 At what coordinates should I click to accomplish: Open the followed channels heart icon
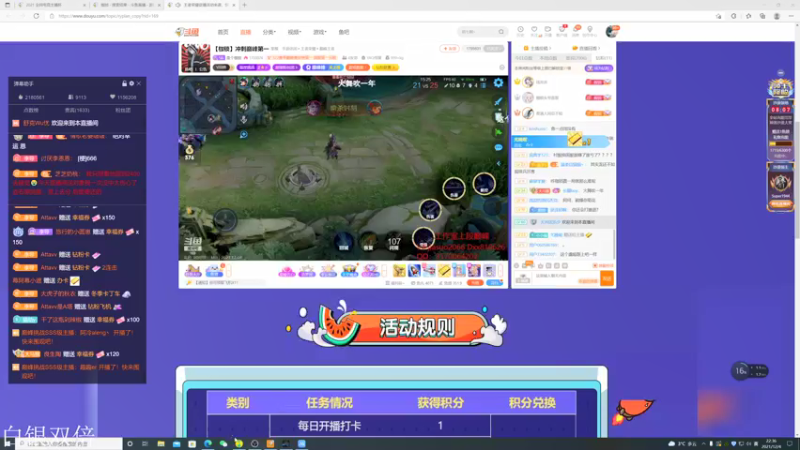[x=534, y=30]
